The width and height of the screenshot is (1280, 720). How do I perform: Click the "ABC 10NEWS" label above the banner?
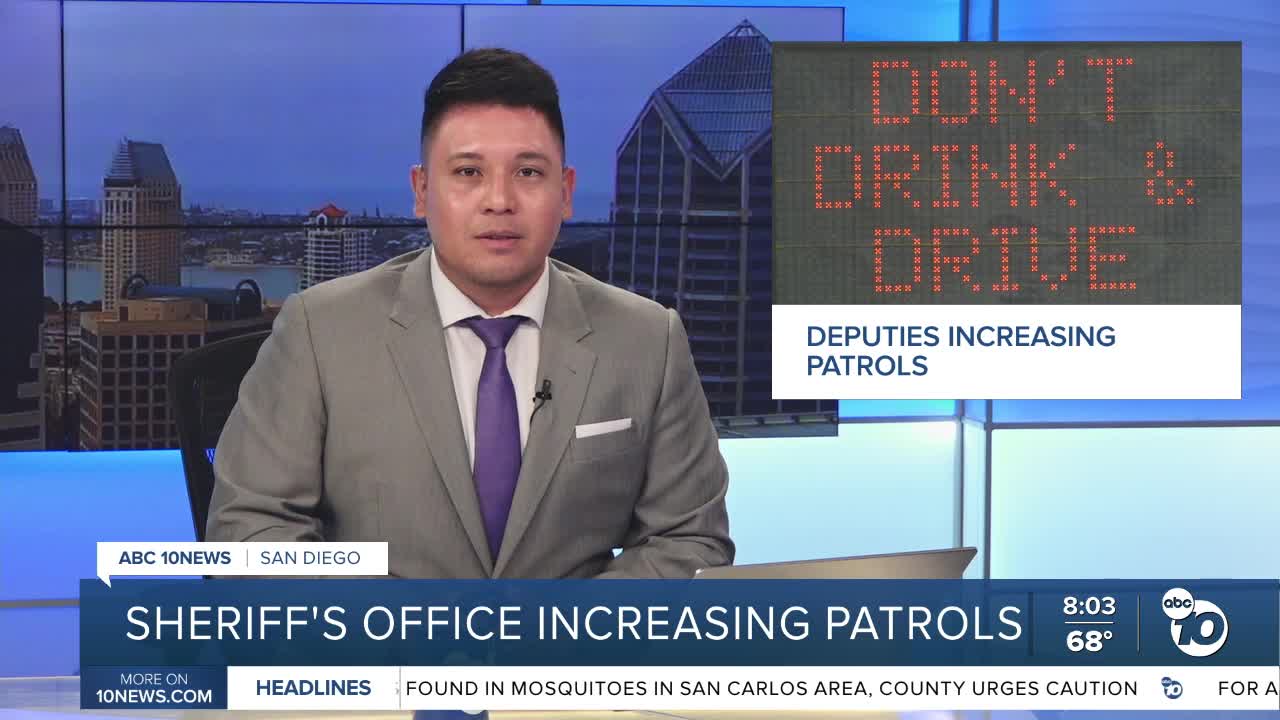175,558
